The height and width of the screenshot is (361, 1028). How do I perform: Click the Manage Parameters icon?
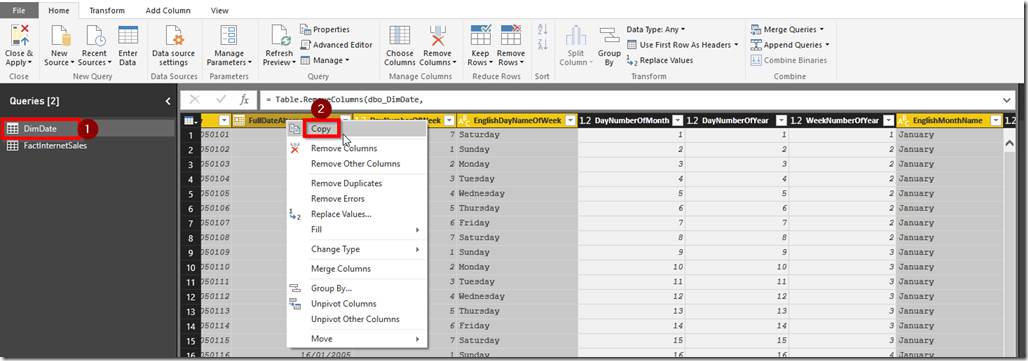click(x=229, y=35)
